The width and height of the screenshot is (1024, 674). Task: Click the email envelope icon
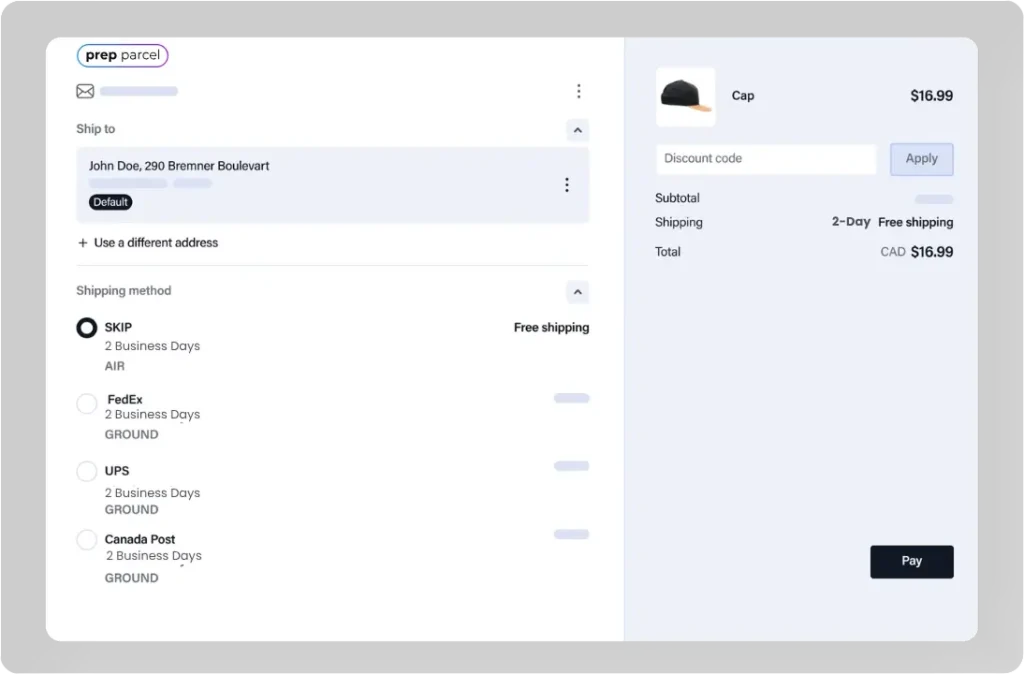coord(85,91)
